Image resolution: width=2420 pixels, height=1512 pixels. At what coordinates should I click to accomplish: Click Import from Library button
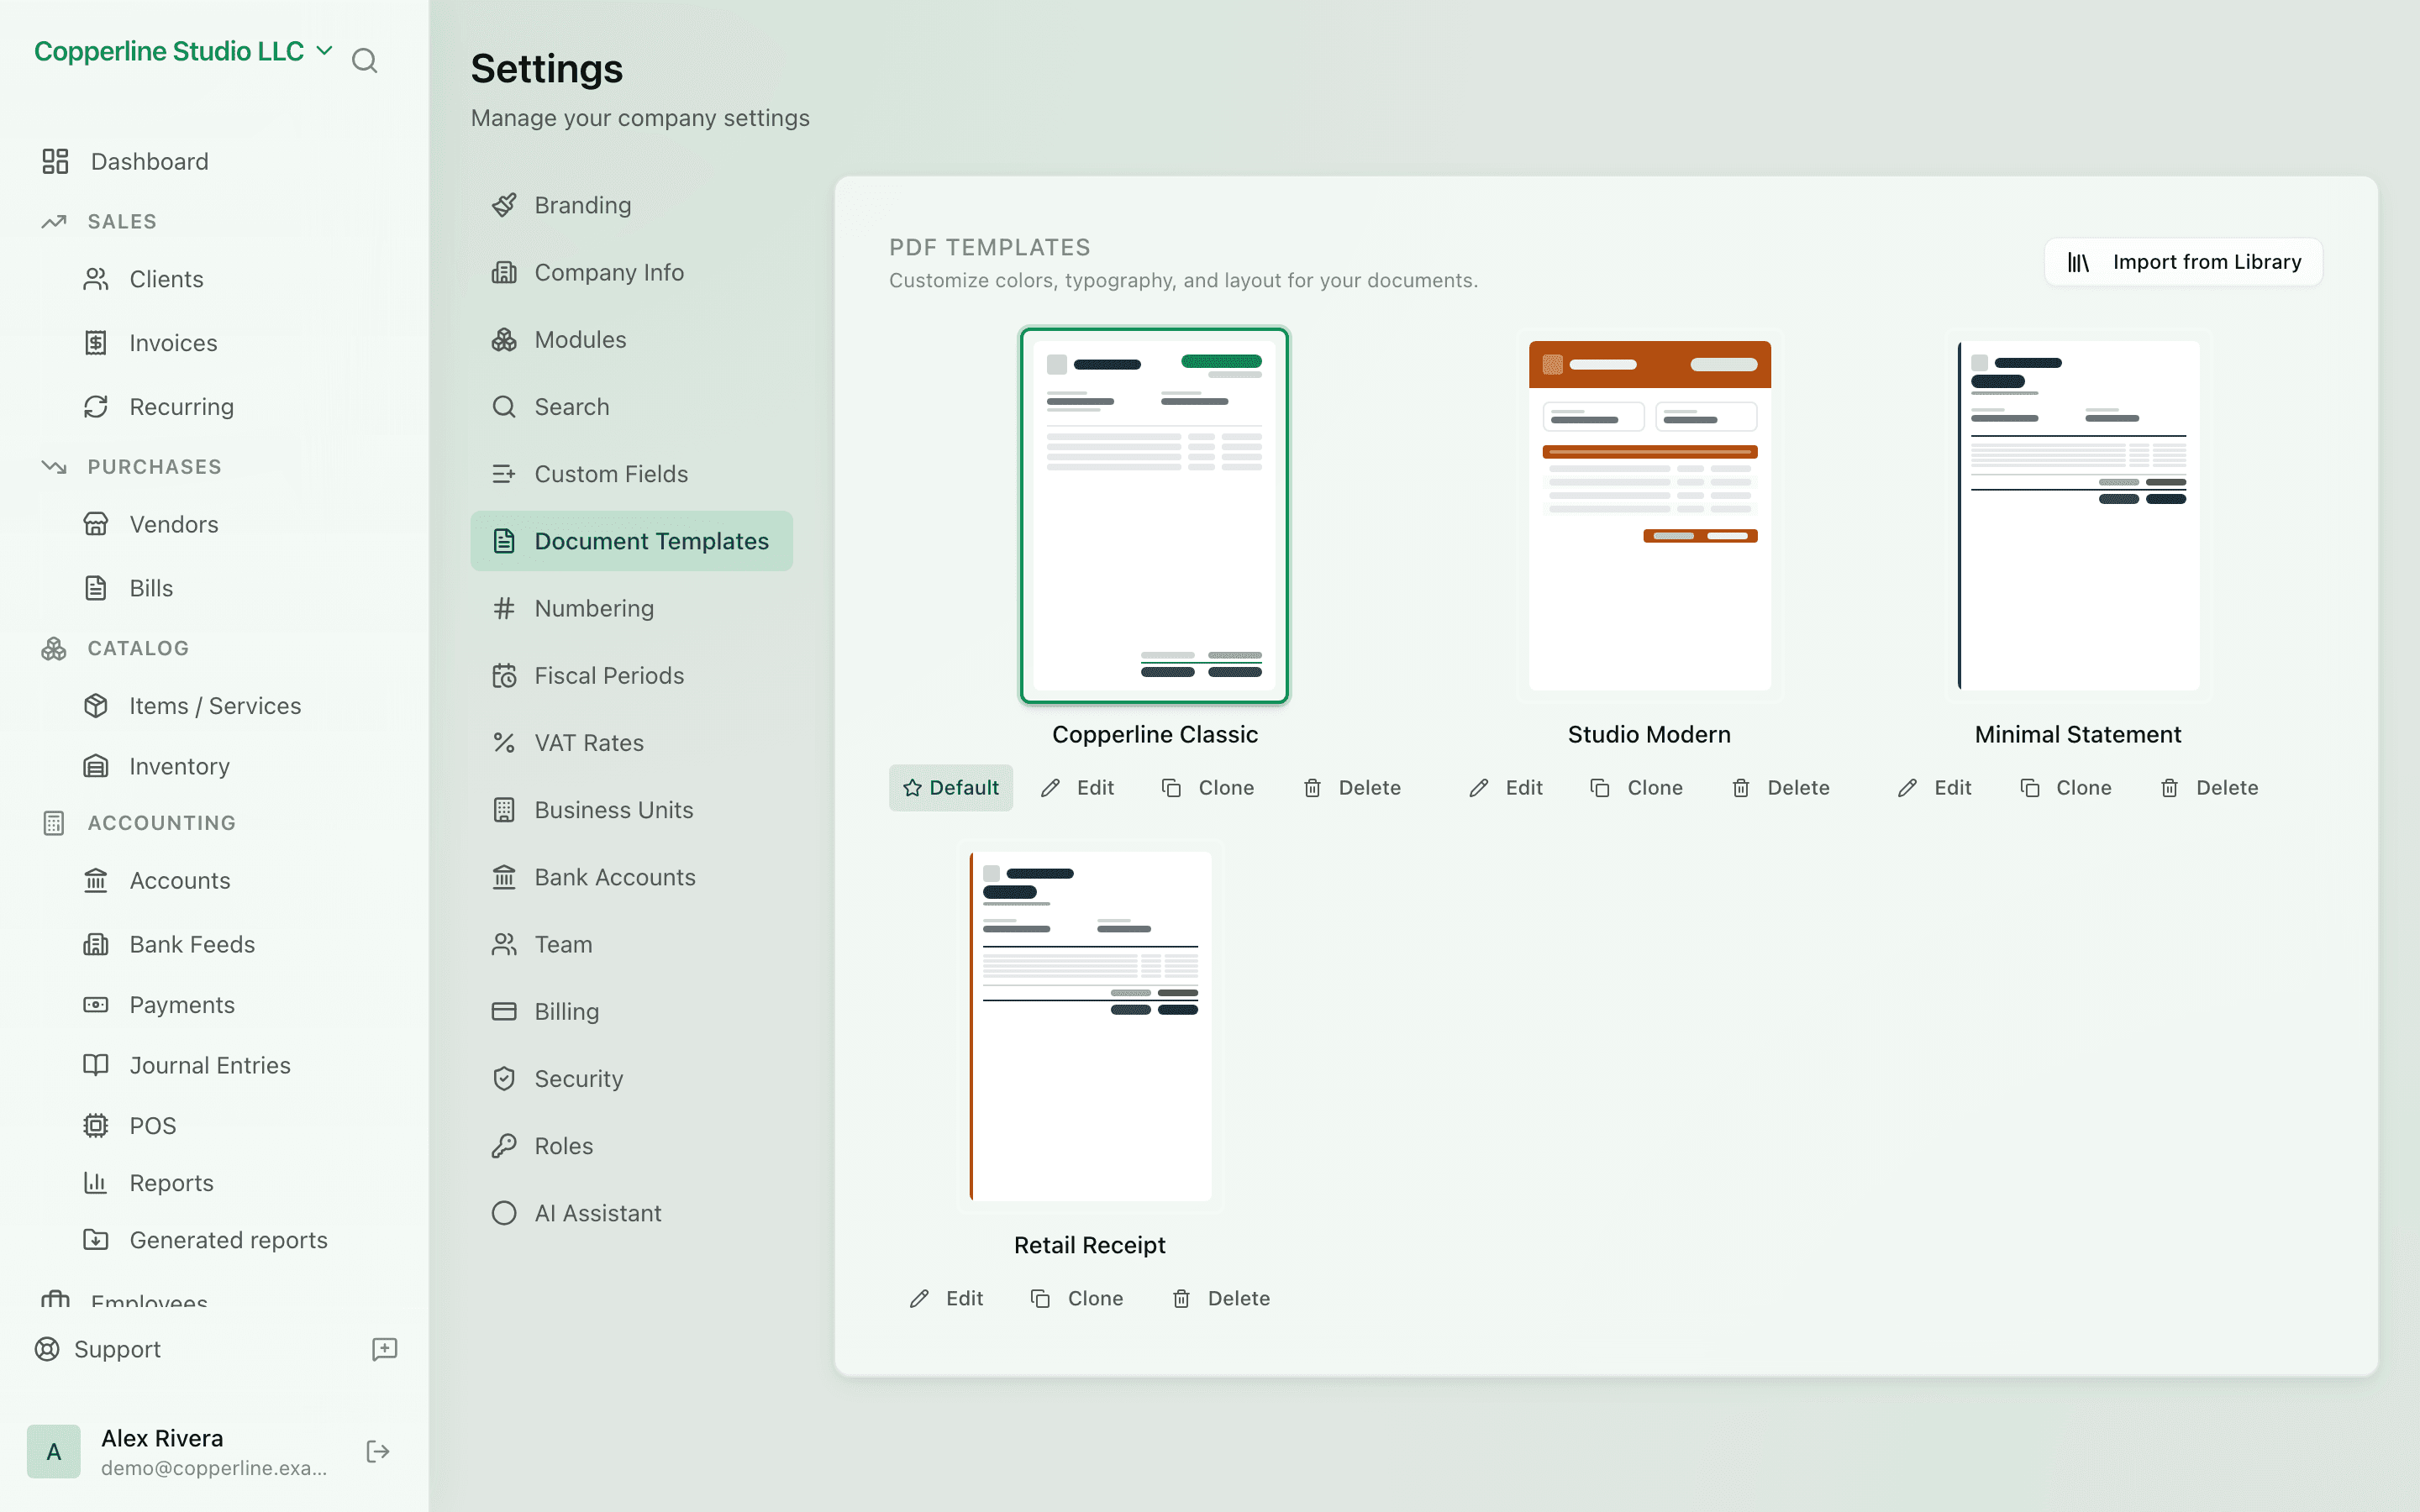pyautogui.click(x=2183, y=262)
